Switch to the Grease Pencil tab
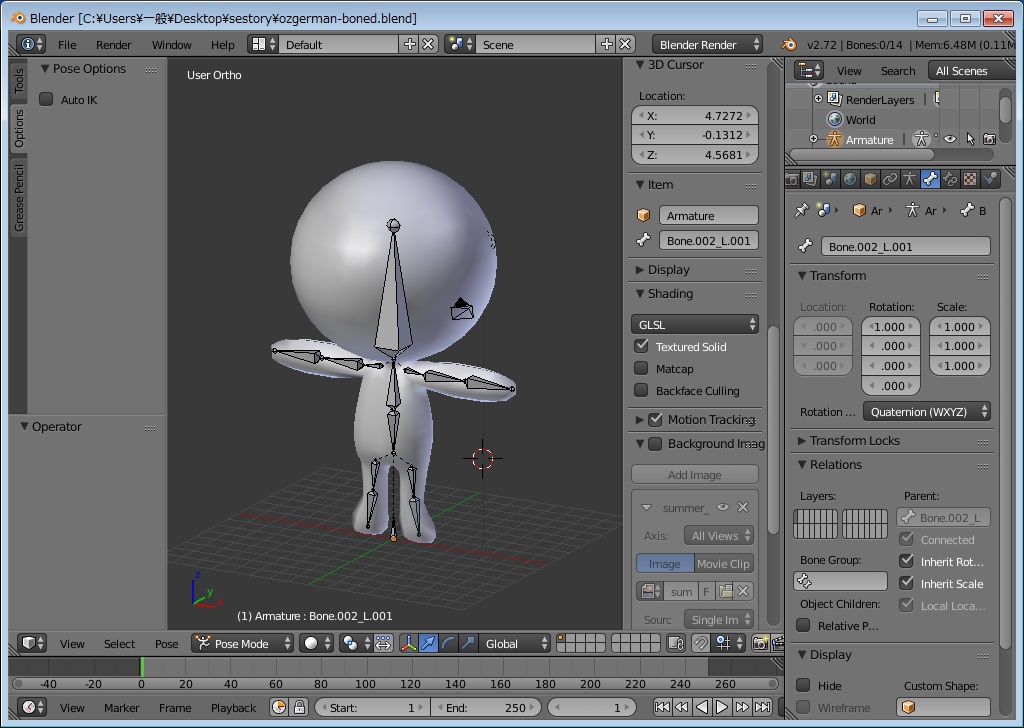Screen dimensions: 1024x728 pos(19,198)
